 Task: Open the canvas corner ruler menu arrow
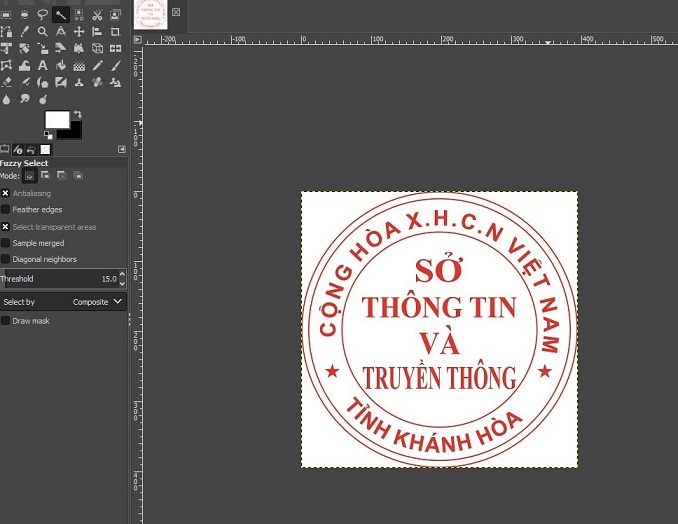click(x=138, y=40)
